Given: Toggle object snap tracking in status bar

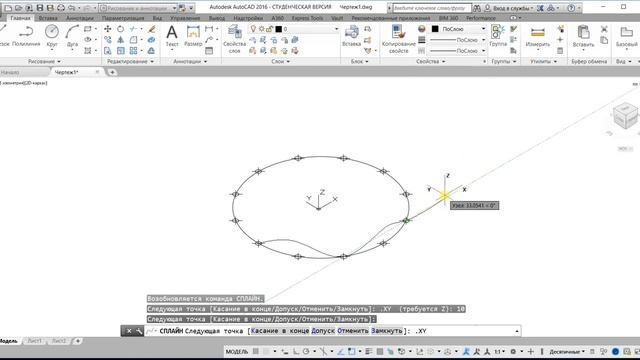Looking at the screenshot, I should (340, 351).
